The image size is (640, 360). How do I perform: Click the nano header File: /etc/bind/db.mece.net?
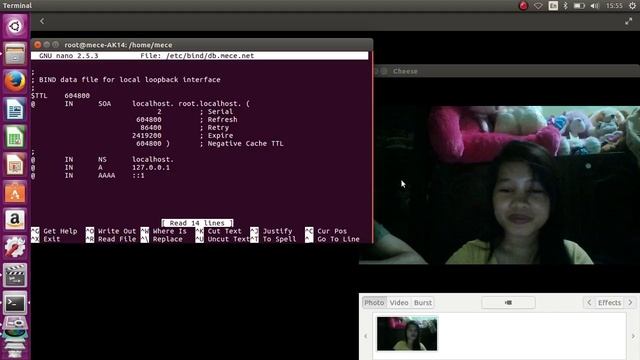[x=197, y=56]
